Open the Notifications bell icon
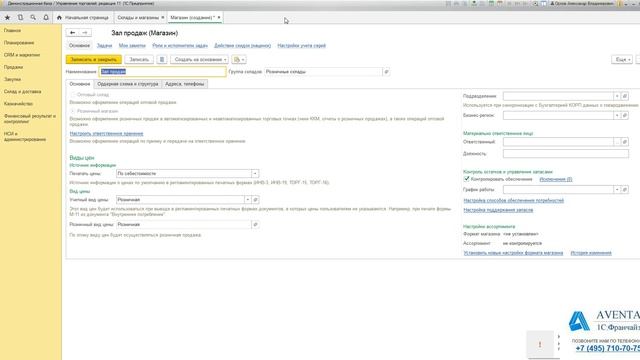640x360 pixels. 46,18
